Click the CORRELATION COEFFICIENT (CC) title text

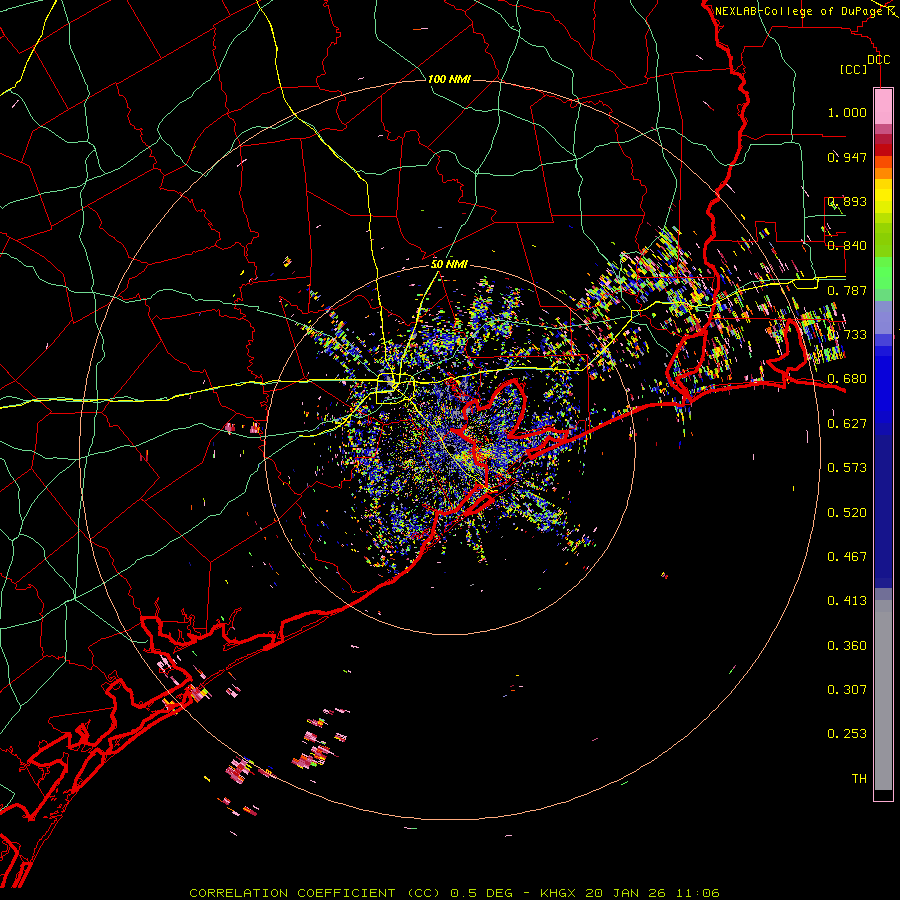point(314,893)
